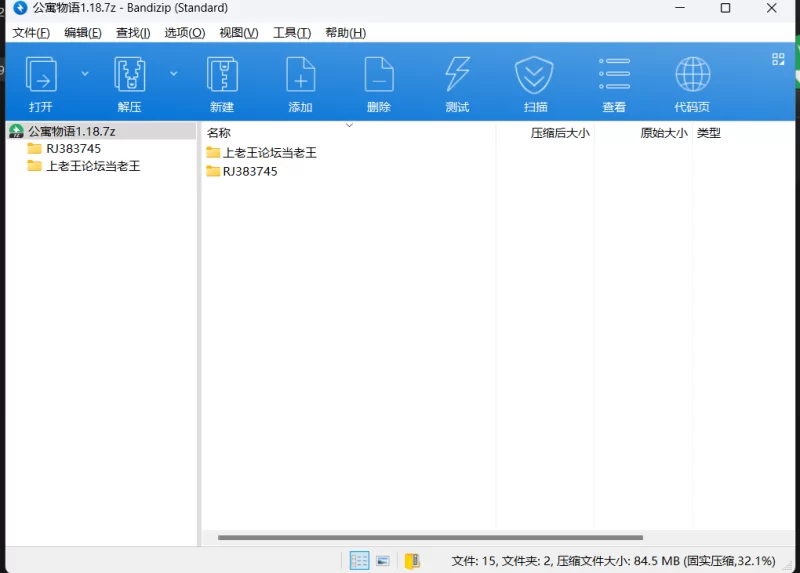Select 上老王论坛当老王 folder in left tree
The height and width of the screenshot is (573, 800).
[x=93, y=166]
